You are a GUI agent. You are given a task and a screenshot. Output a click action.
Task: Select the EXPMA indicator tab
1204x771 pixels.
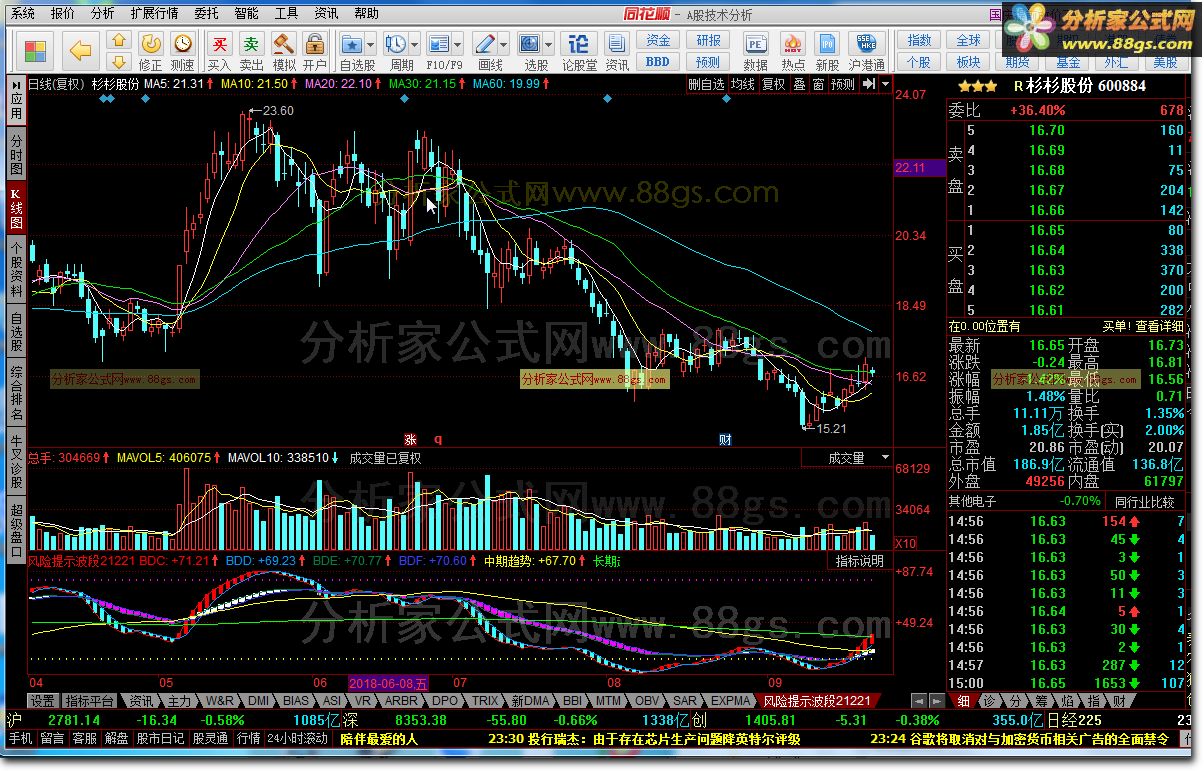point(732,701)
